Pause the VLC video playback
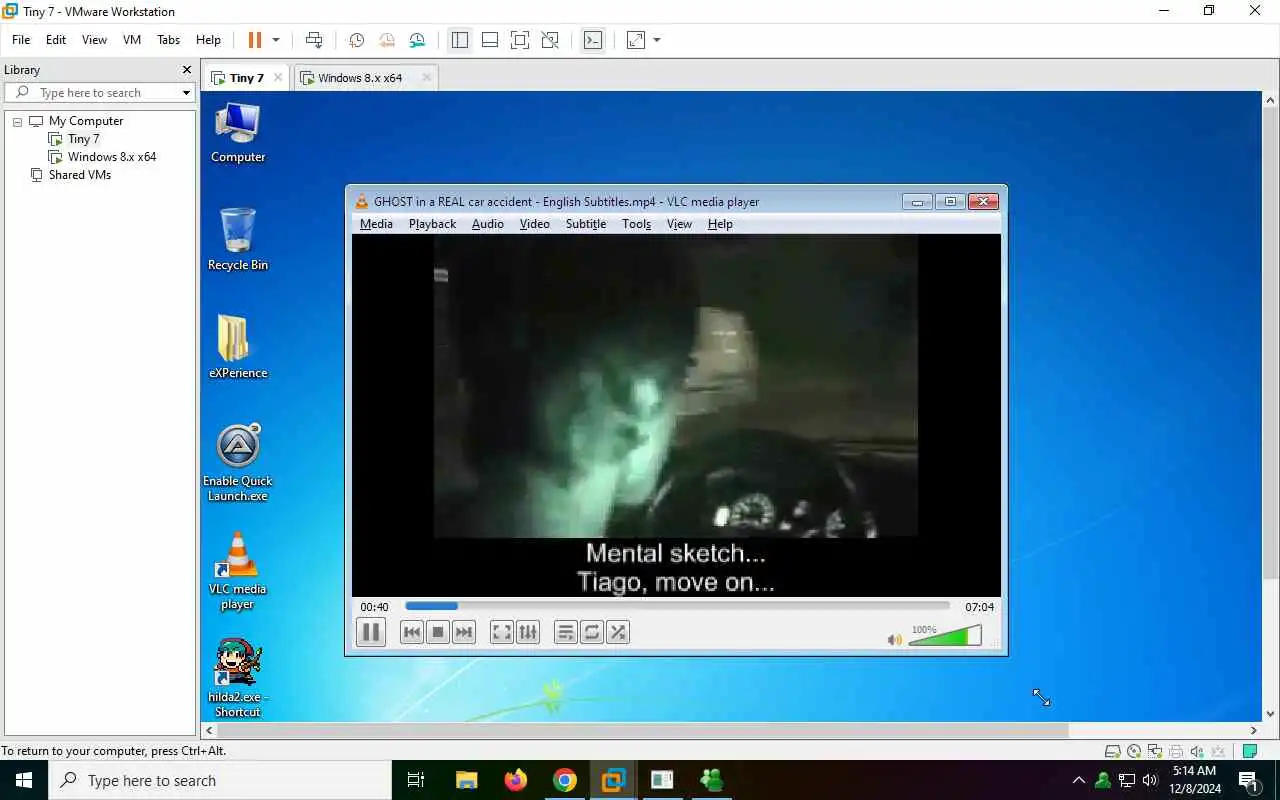The height and width of the screenshot is (800, 1280). click(371, 632)
